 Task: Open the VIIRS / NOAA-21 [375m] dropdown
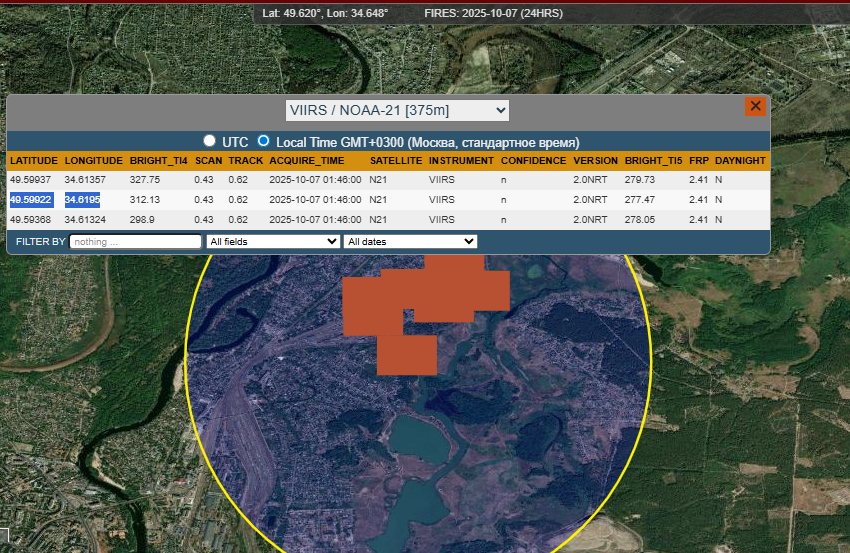397,110
